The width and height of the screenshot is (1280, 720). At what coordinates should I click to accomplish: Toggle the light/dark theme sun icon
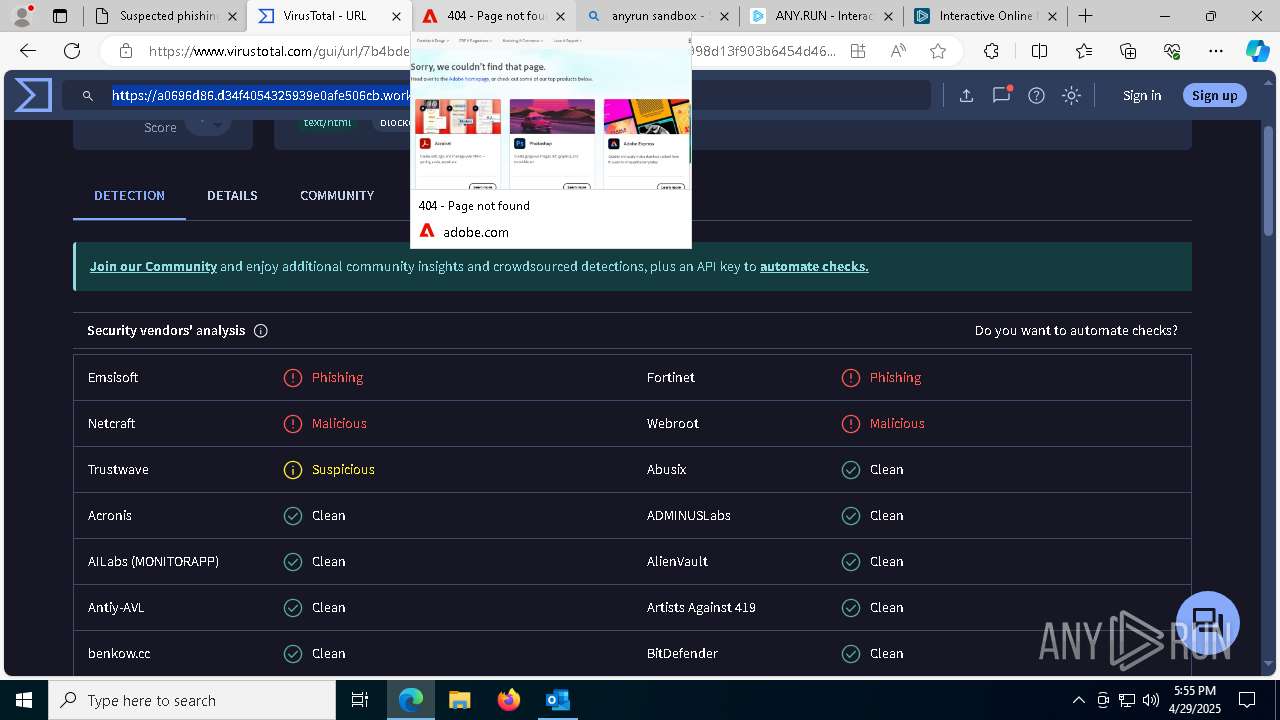(1071, 96)
